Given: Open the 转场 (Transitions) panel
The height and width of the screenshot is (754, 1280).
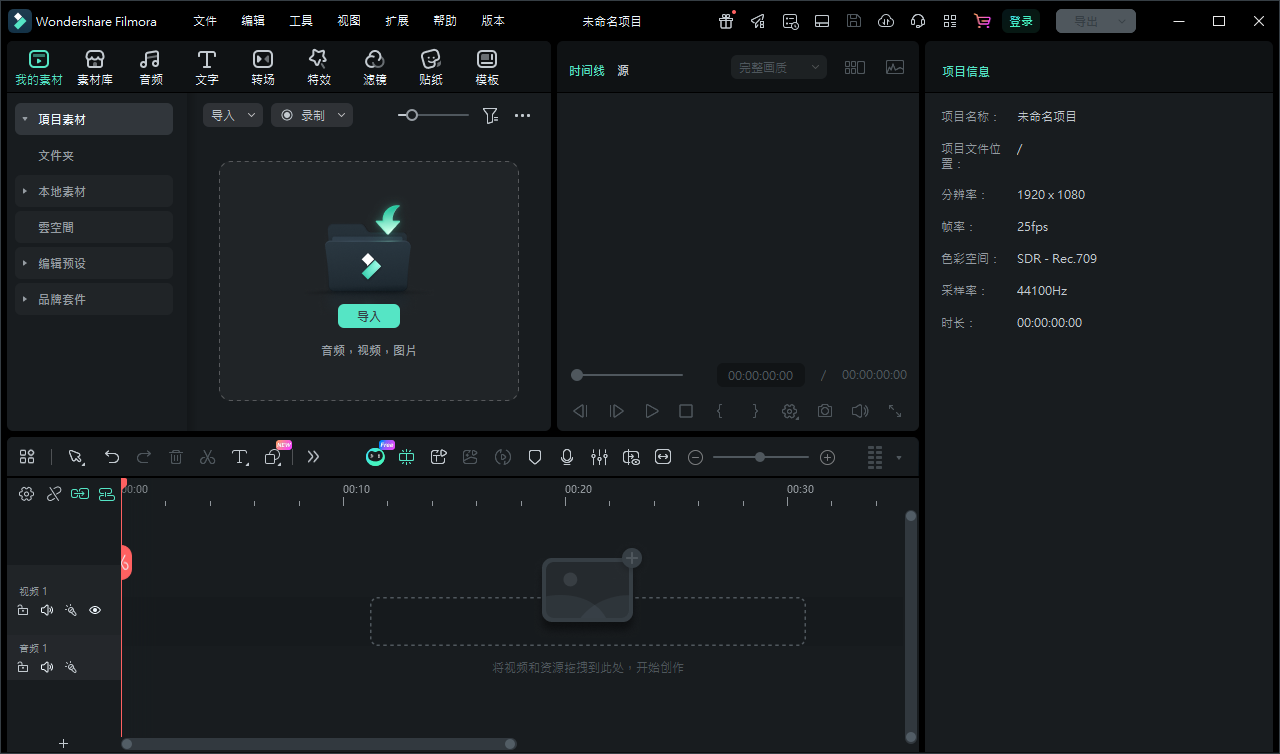Looking at the screenshot, I should click(x=263, y=67).
